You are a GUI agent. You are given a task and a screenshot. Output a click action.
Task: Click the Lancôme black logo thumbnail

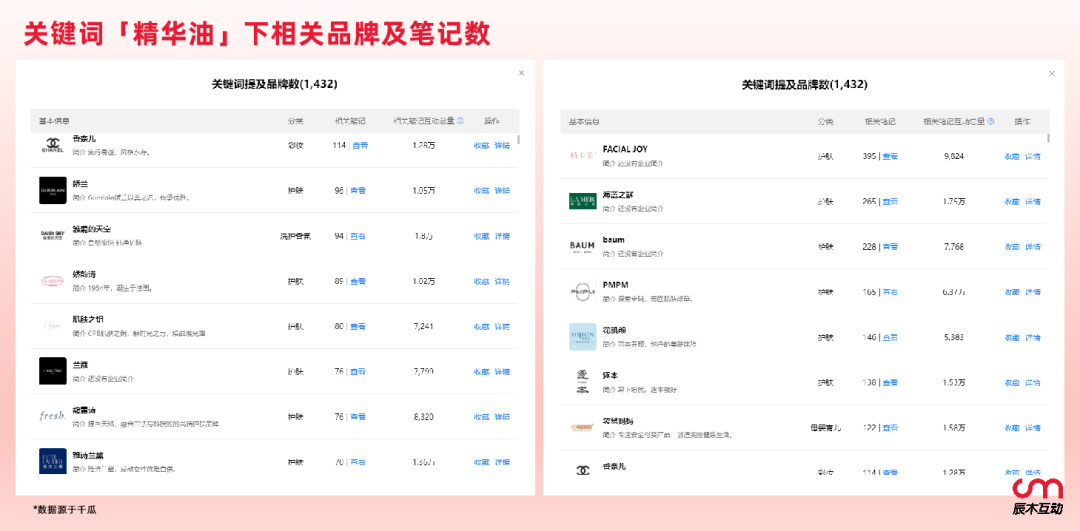(53, 371)
